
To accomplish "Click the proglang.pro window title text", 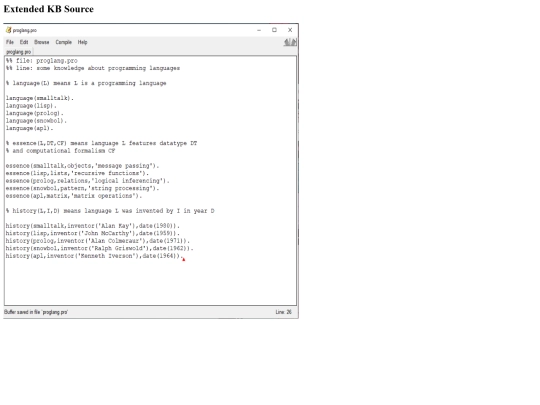I will pos(25,30).
